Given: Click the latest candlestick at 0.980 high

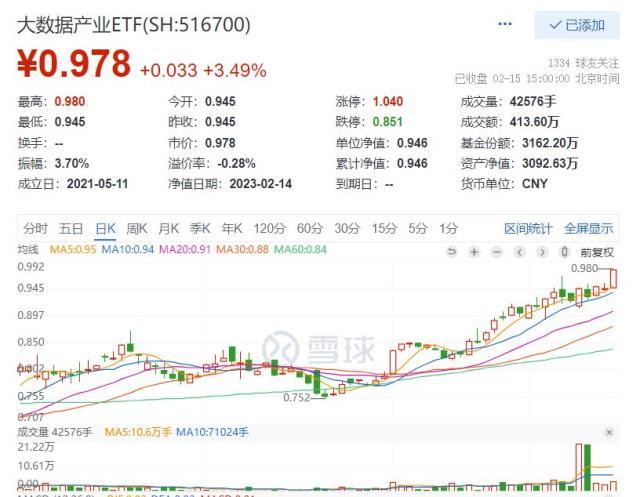Looking at the screenshot, I should click(613, 279).
